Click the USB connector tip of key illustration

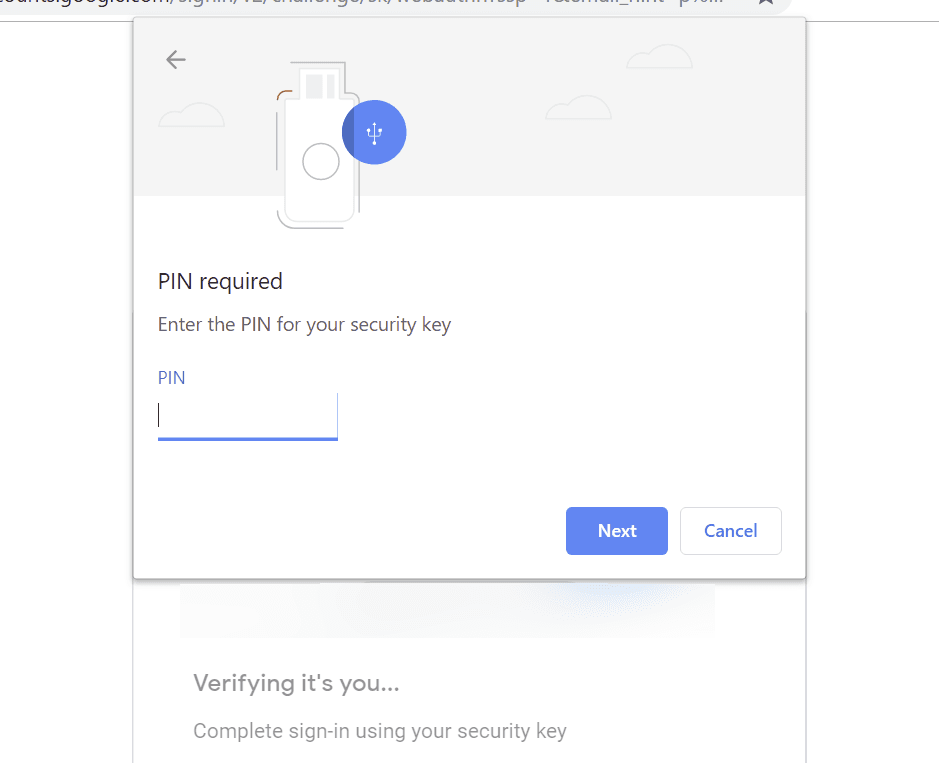coord(320,79)
